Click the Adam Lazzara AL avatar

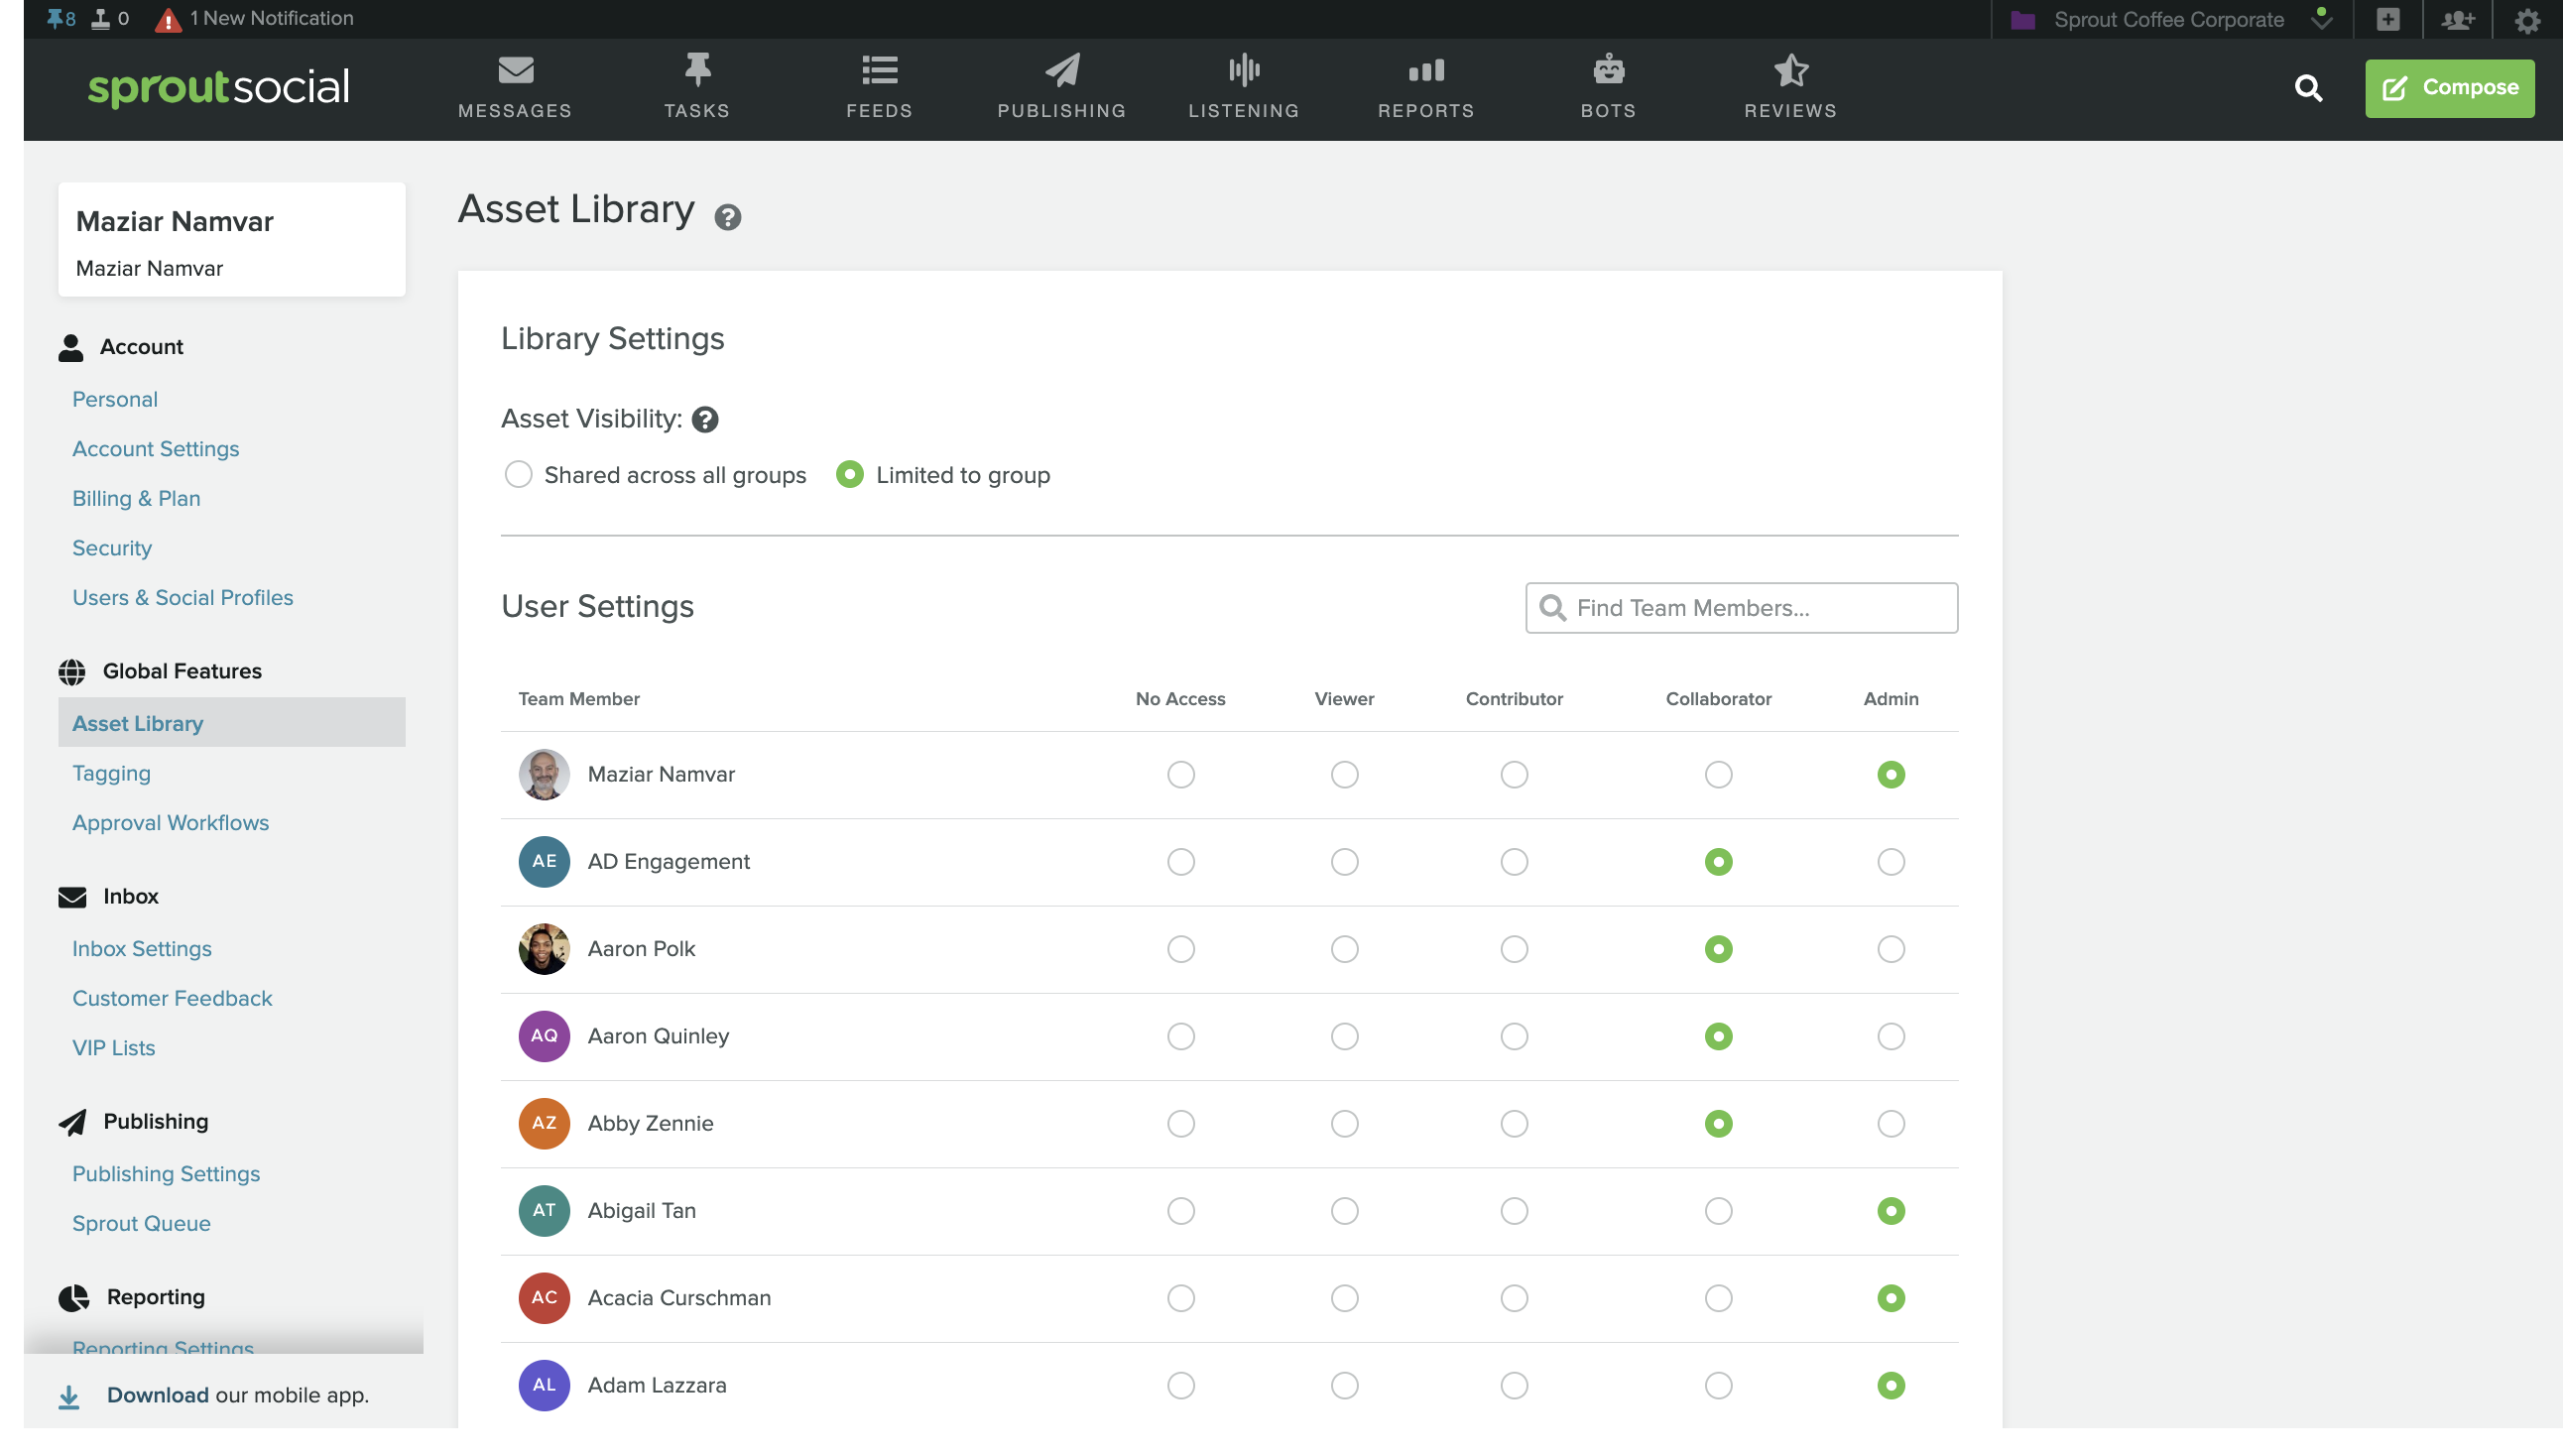point(544,1385)
